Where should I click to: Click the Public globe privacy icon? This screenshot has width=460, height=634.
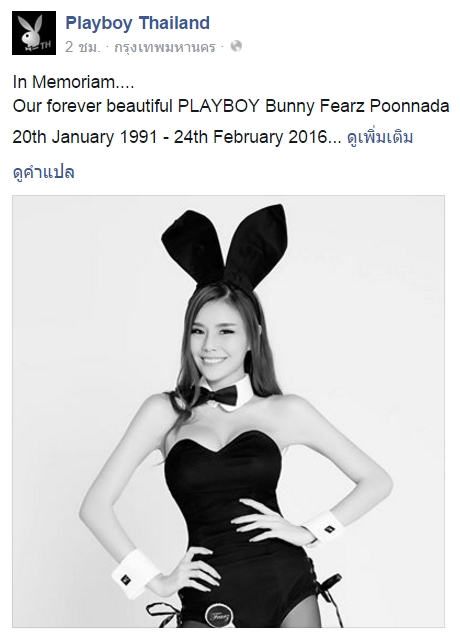point(236,46)
